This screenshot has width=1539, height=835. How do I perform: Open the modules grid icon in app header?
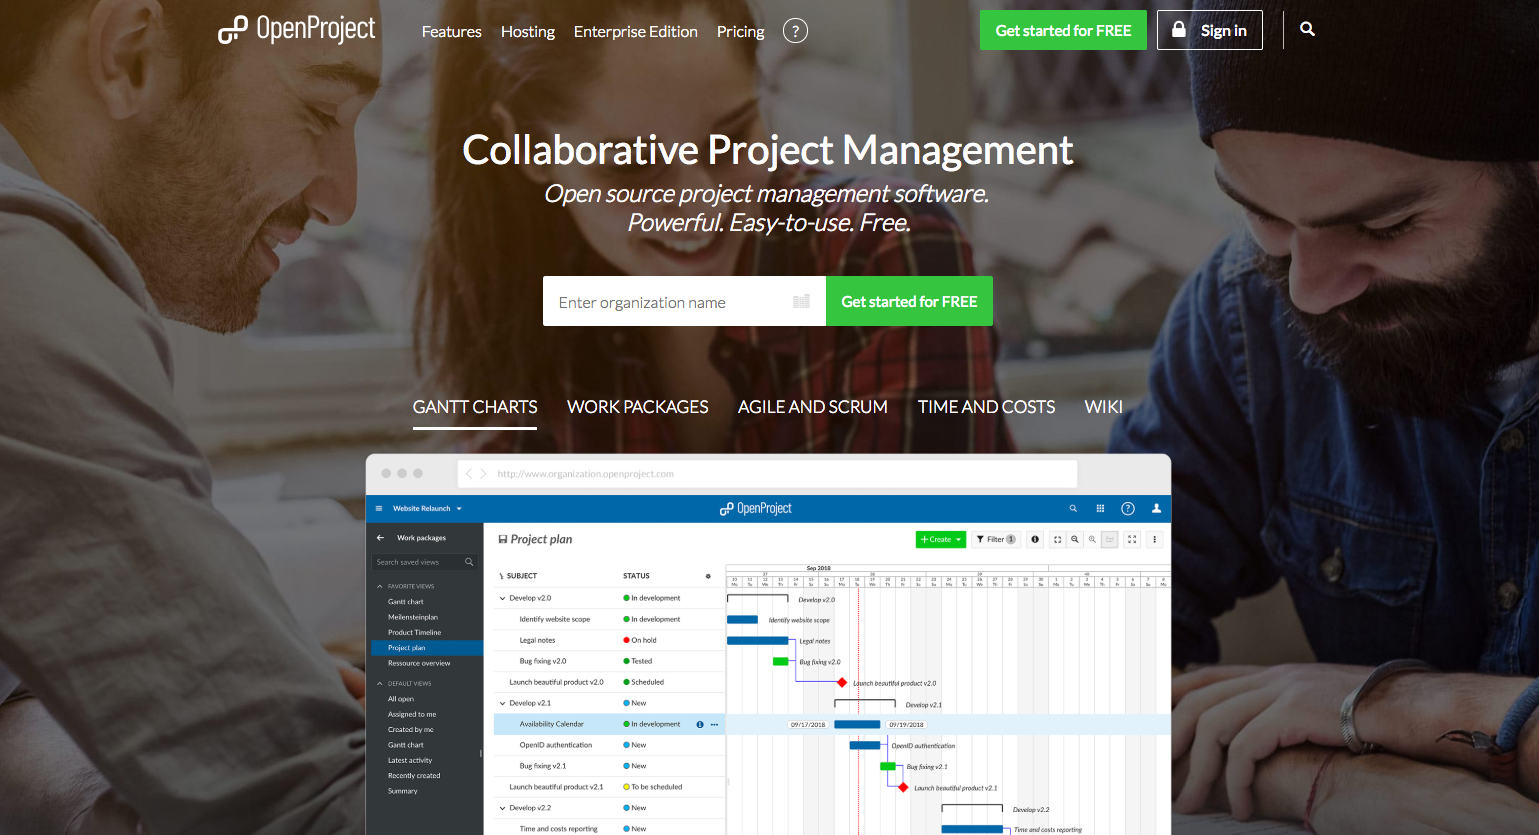1100,508
